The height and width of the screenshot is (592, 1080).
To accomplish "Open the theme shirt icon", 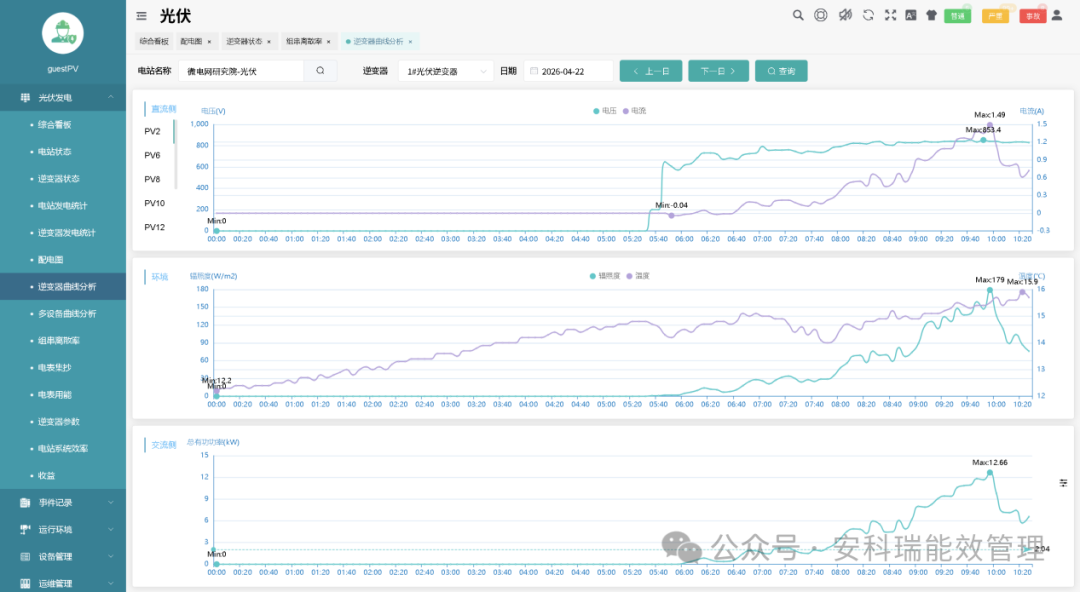I will click(931, 16).
